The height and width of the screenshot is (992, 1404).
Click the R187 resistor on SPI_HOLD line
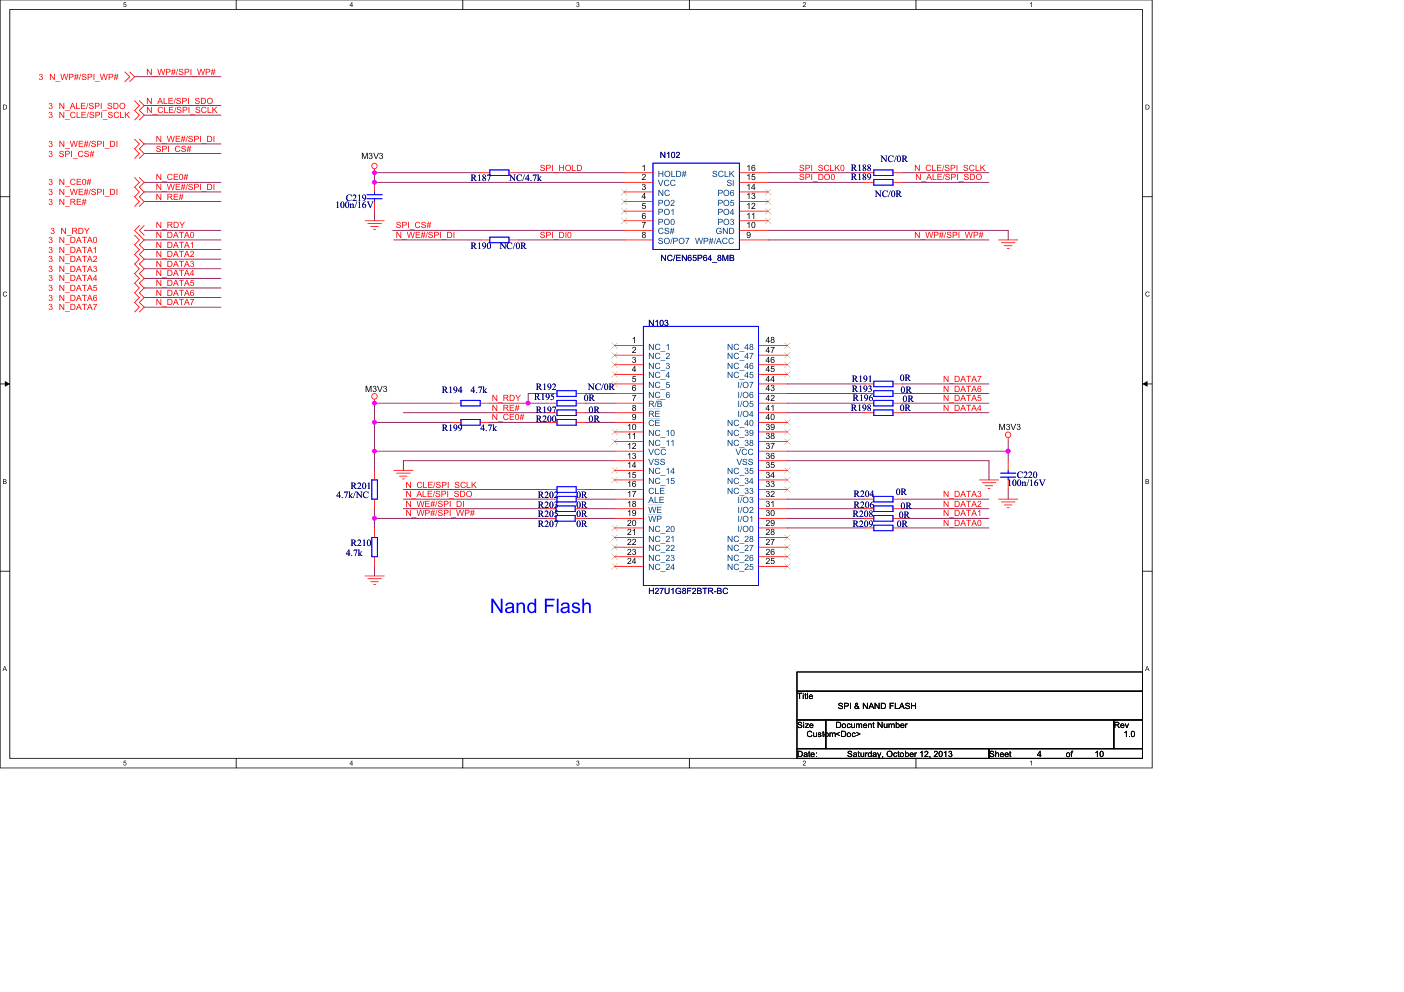(x=499, y=173)
